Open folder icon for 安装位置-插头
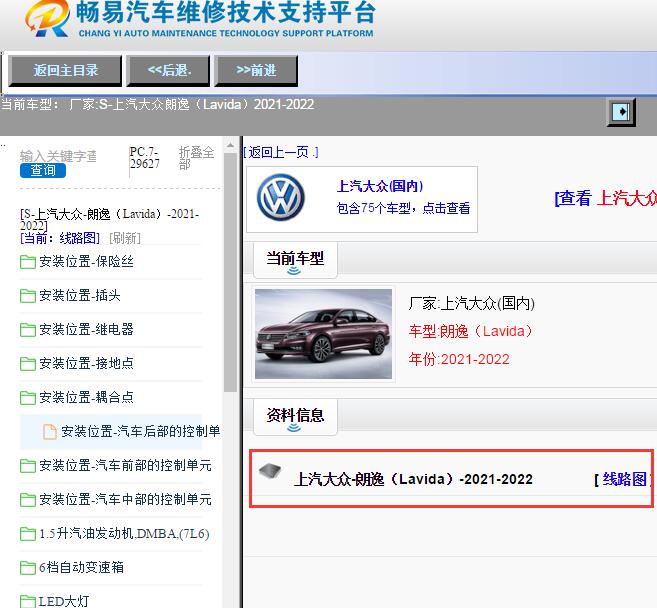 pyautogui.click(x=28, y=296)
